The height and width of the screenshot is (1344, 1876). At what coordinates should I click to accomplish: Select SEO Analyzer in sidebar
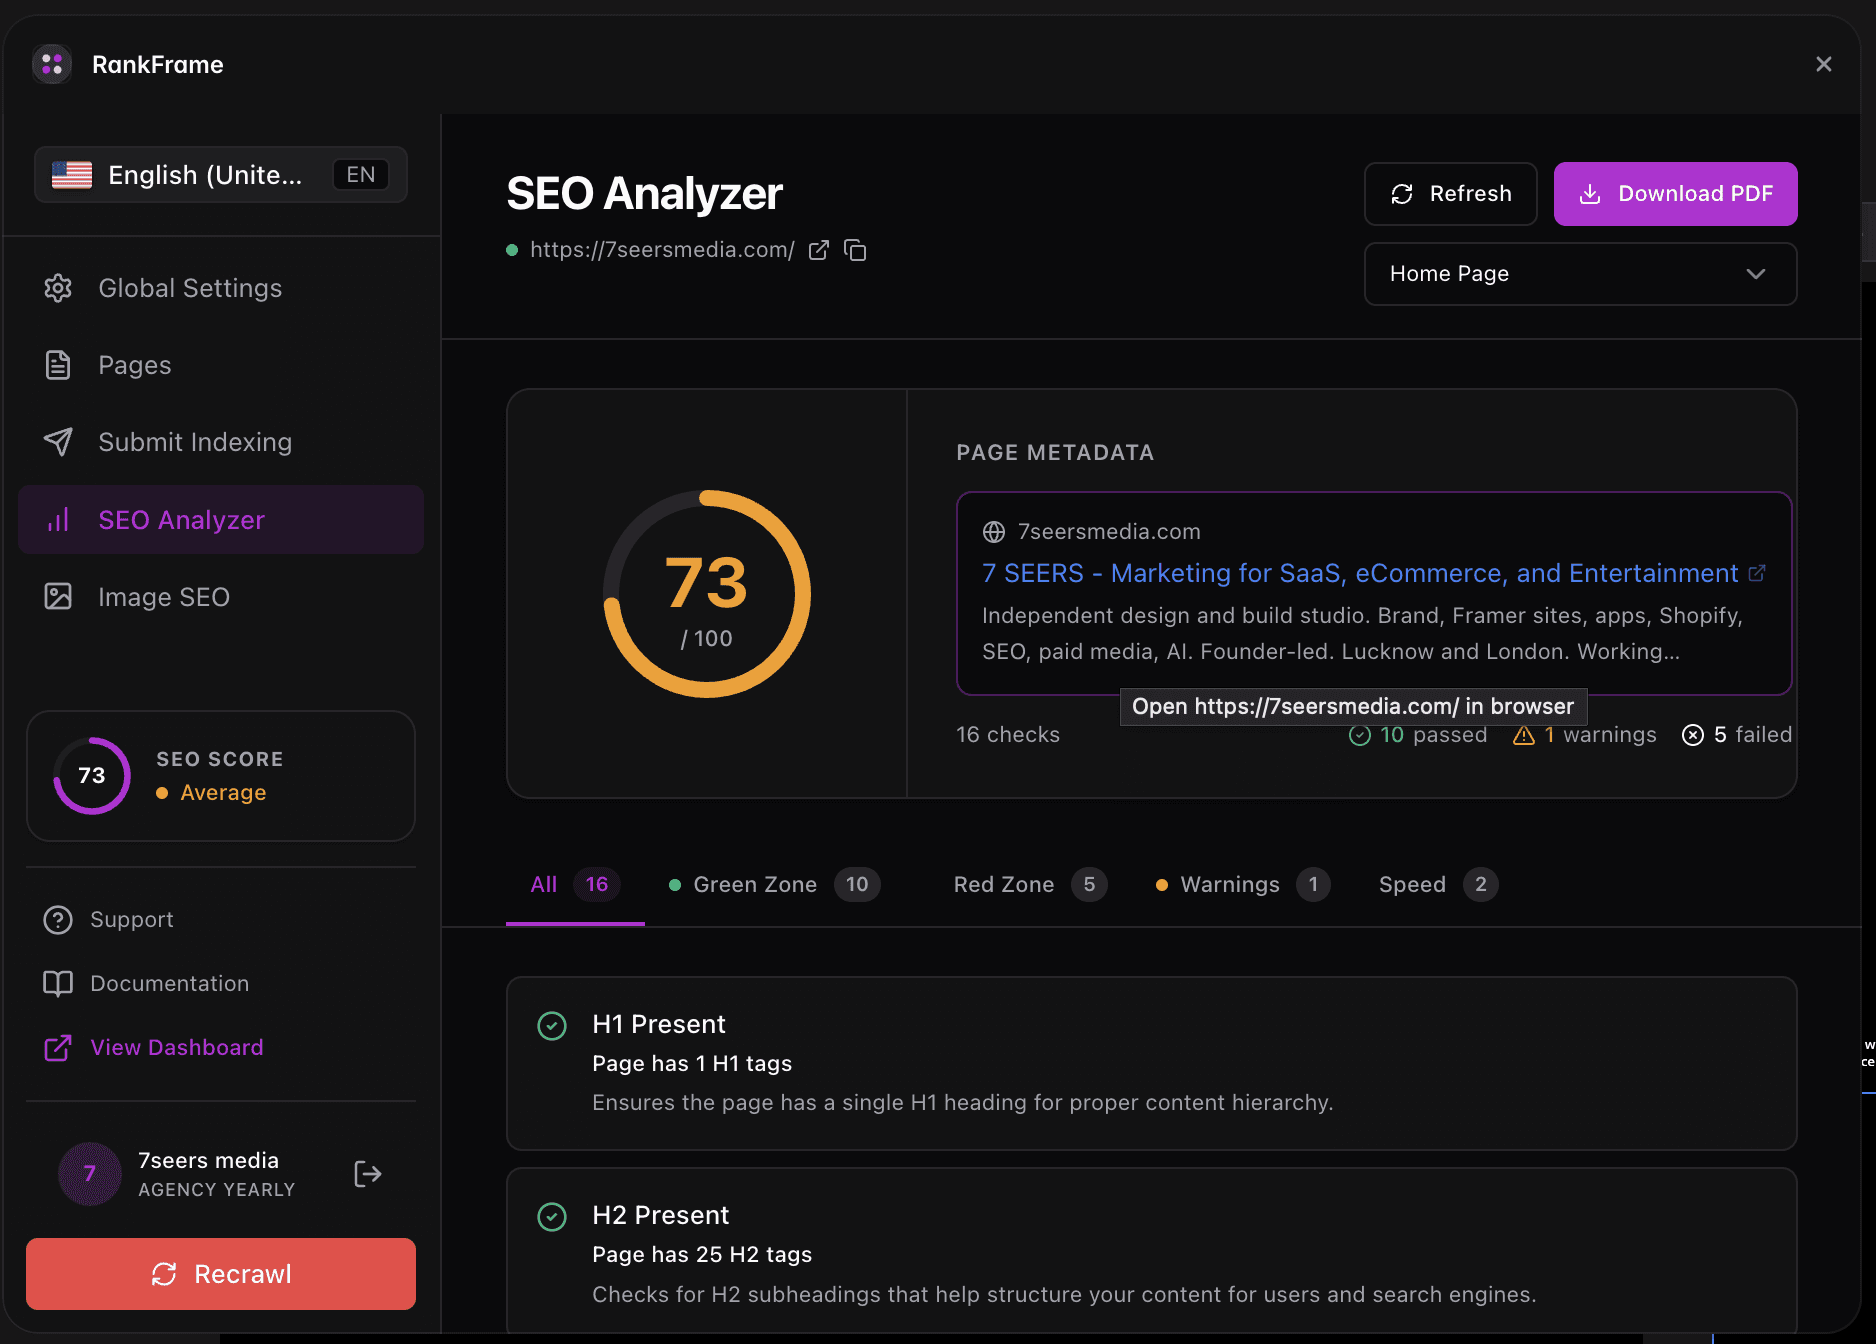point(221,520)
